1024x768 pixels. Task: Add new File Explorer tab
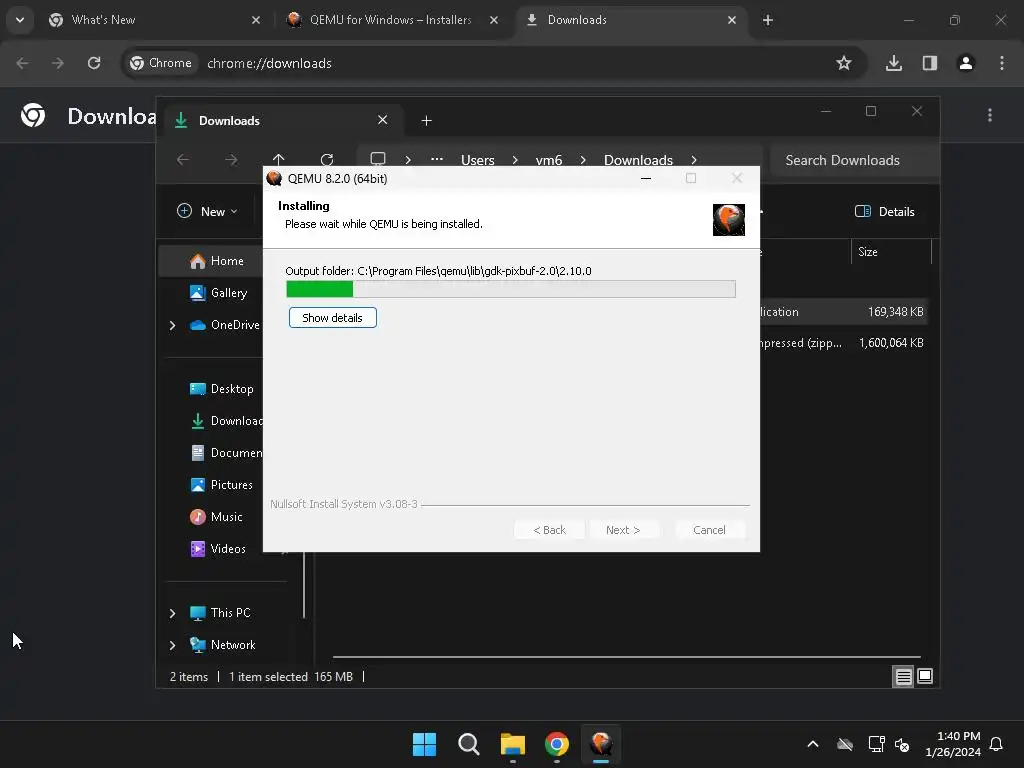pyautogui.click(x=426, y=121)
